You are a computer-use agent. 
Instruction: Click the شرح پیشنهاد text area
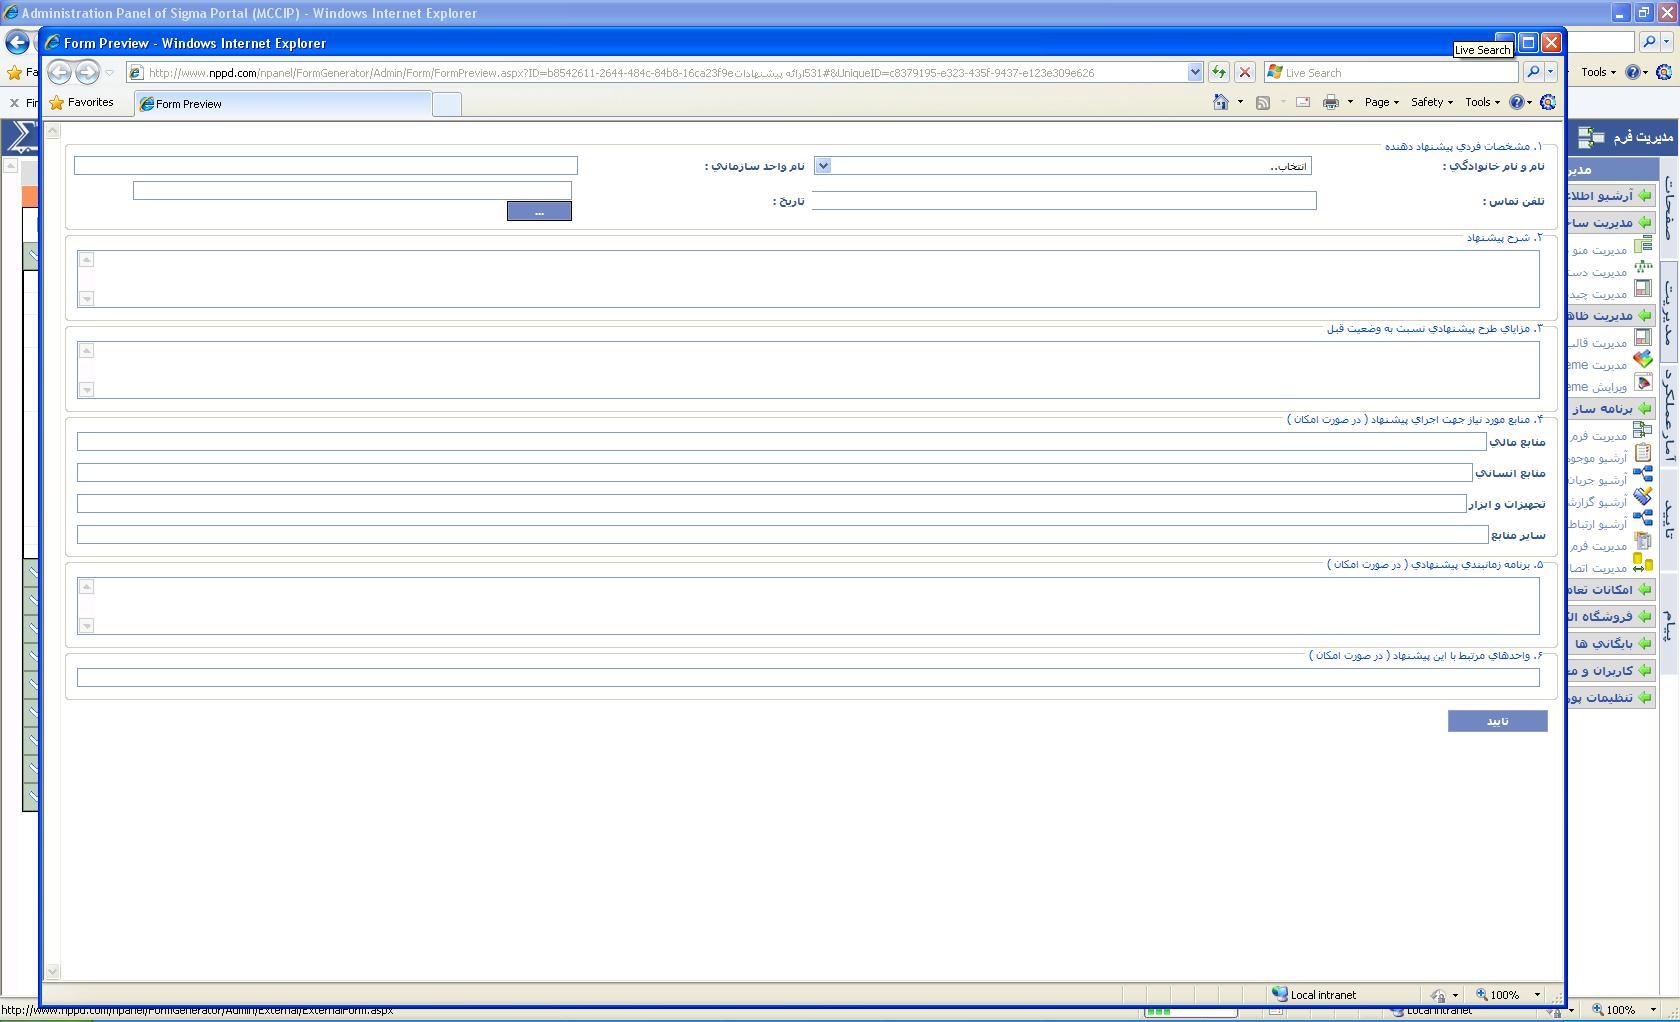808,279
